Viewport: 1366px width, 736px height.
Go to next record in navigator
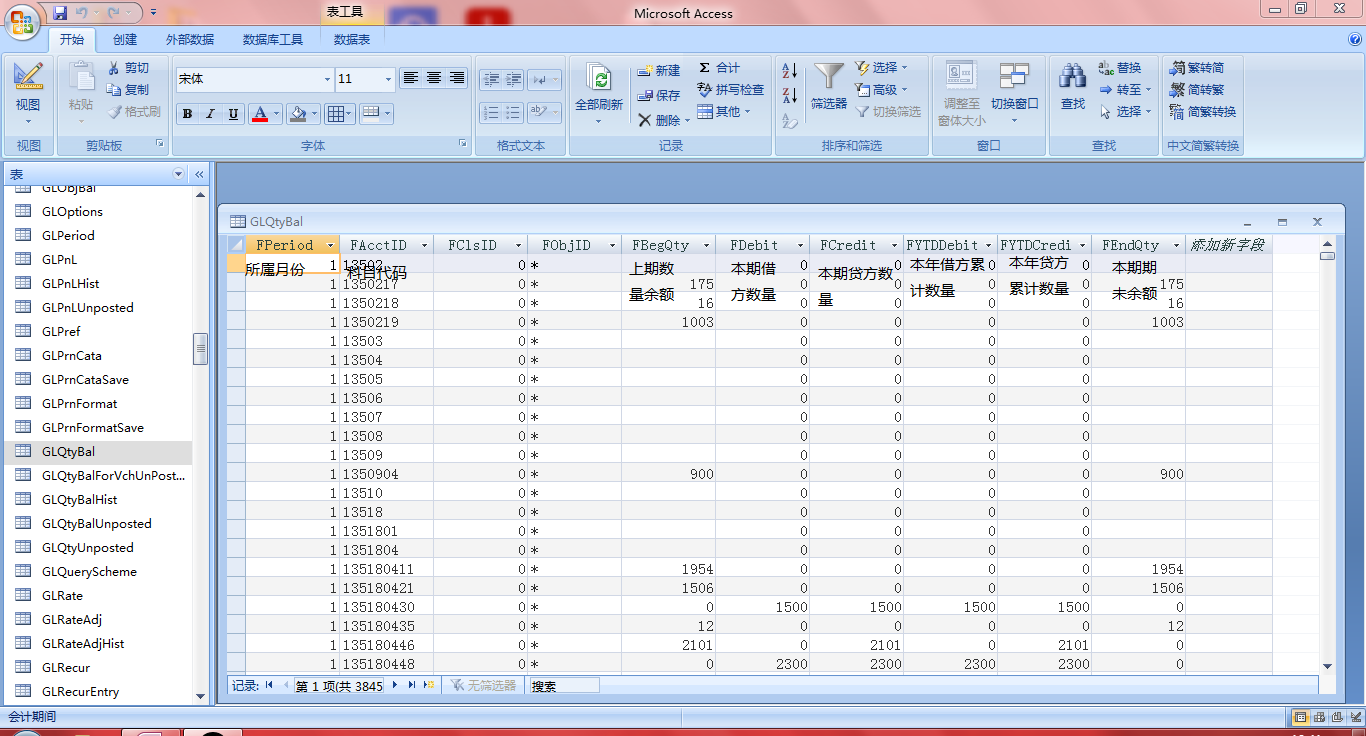[395, 685]
